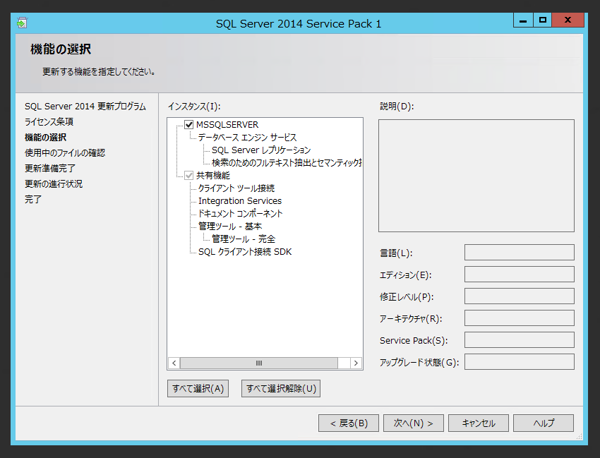Viewport: 600px width, 458px height.
Task: Click the MSSQLSERVER instance label
Action: (227, 124)
